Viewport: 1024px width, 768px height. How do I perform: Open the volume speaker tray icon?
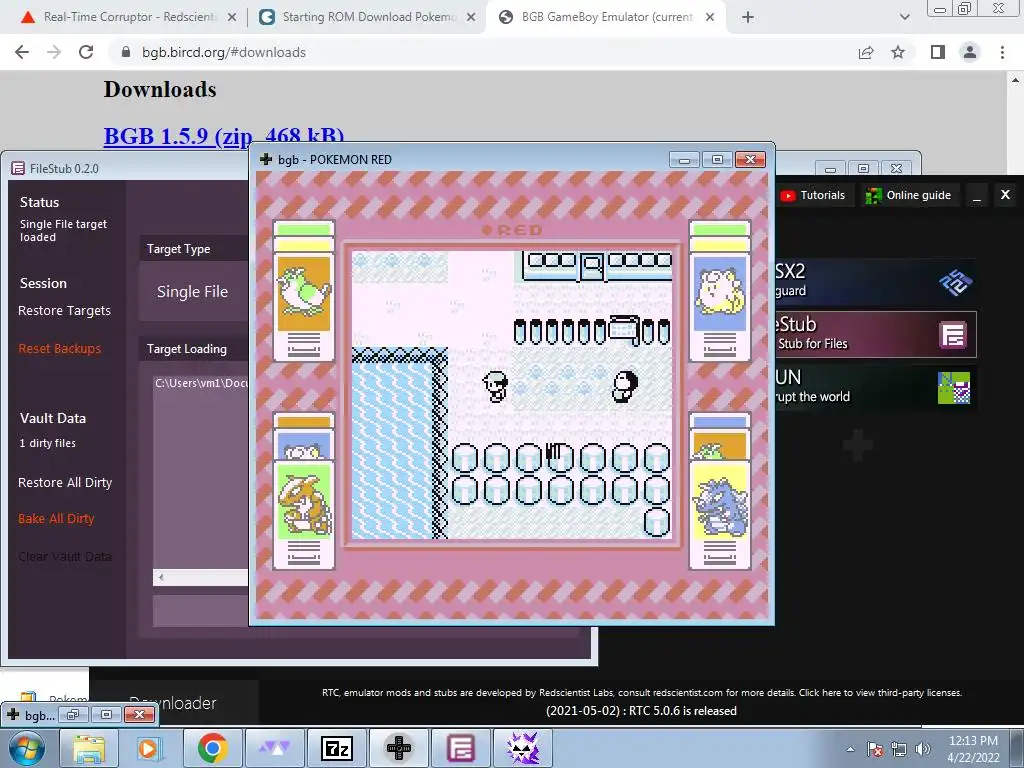click(x=923, y=749)
